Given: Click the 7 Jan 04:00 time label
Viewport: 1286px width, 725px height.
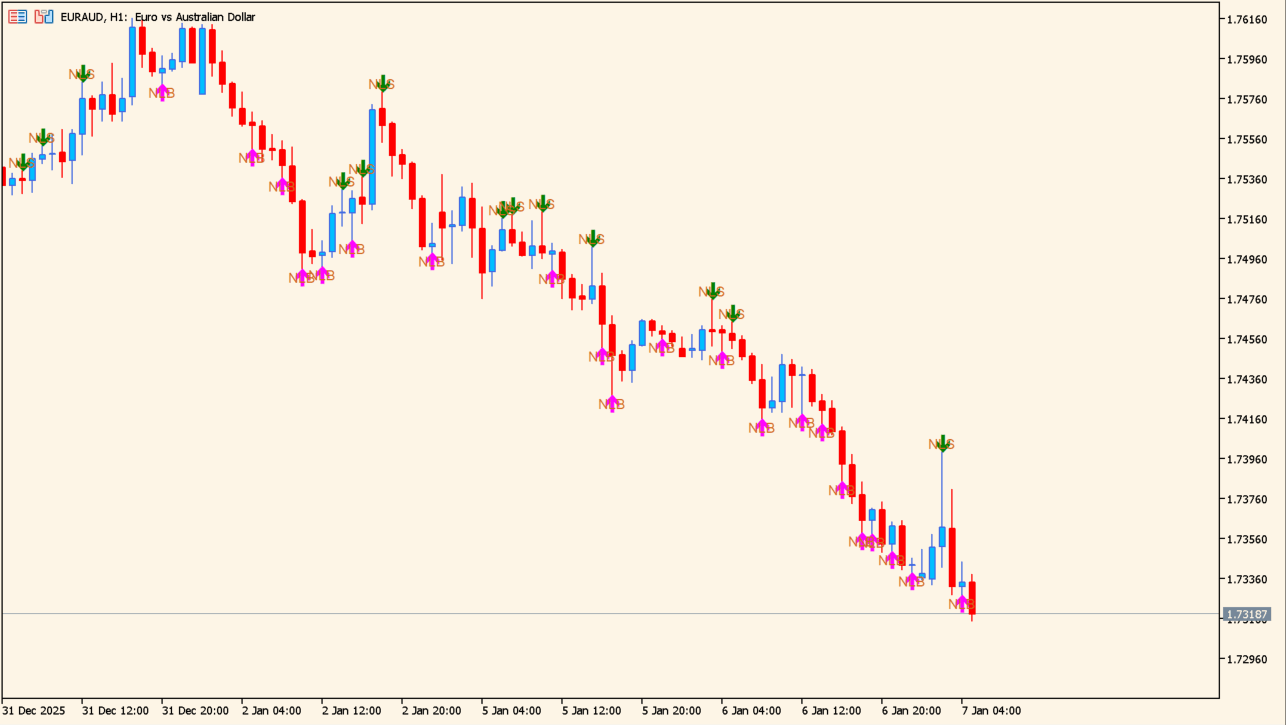Looking at the screenshot, I should click(991, 711).
